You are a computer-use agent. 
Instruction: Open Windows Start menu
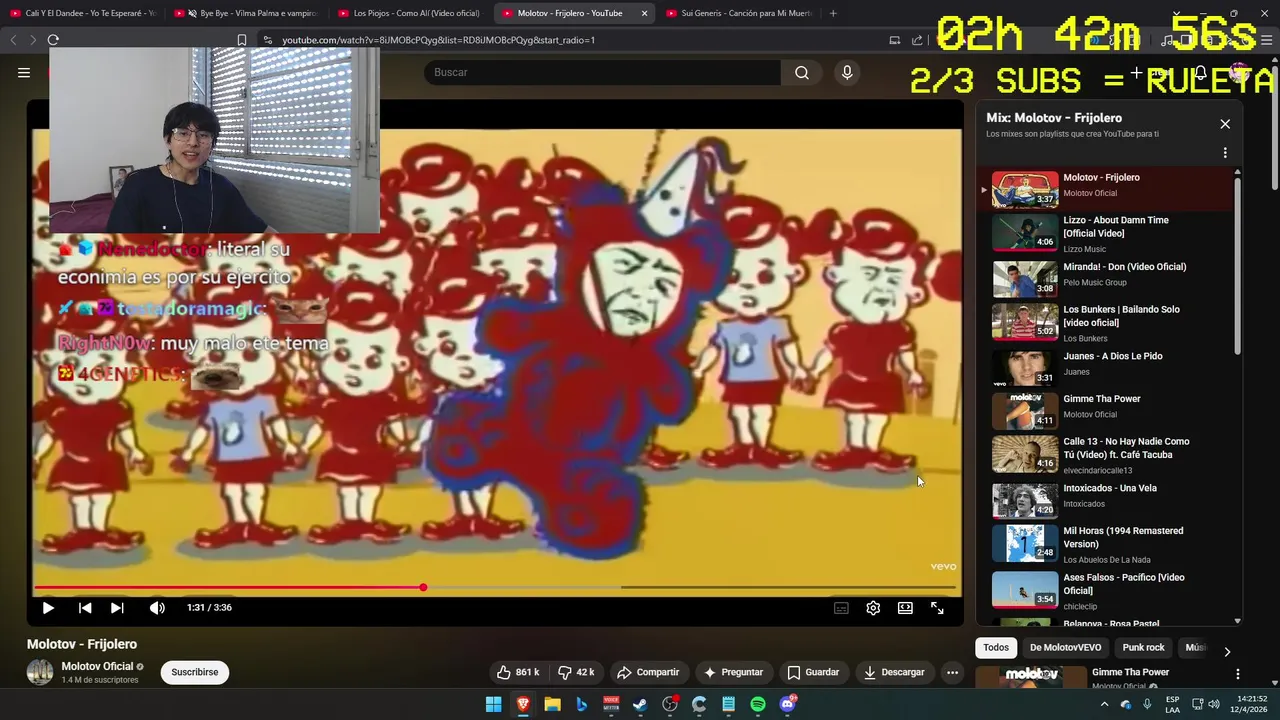(x=493, y=704)
